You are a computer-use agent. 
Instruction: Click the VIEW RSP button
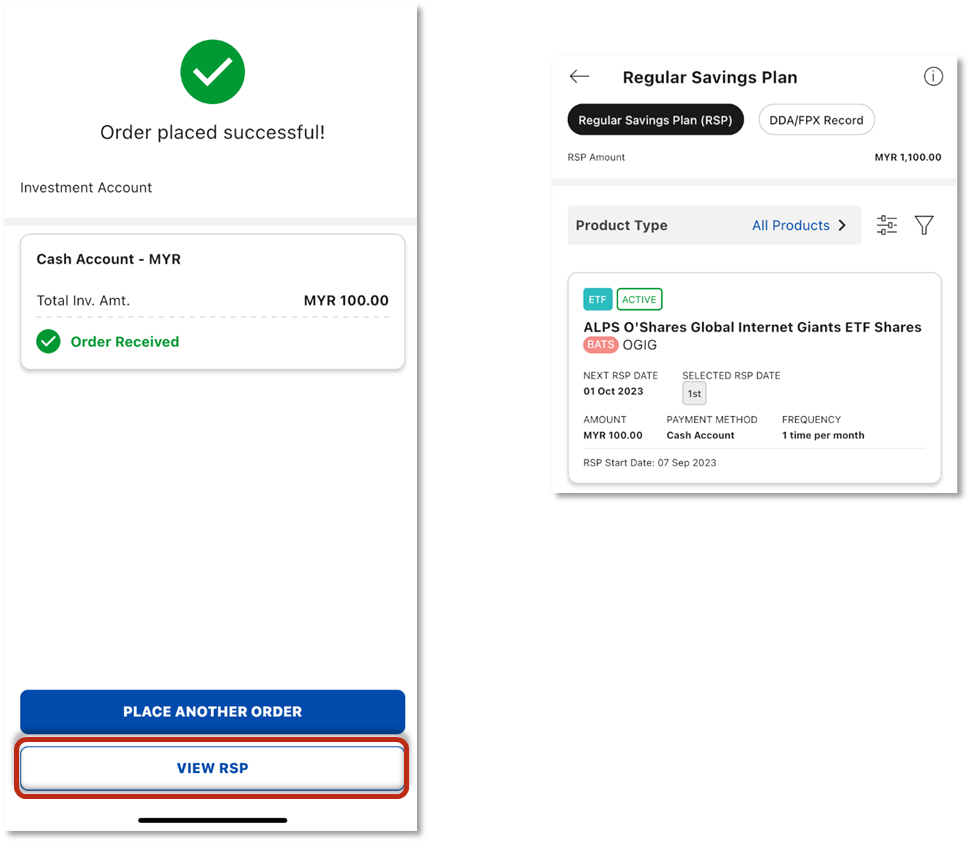click(212, 768)
